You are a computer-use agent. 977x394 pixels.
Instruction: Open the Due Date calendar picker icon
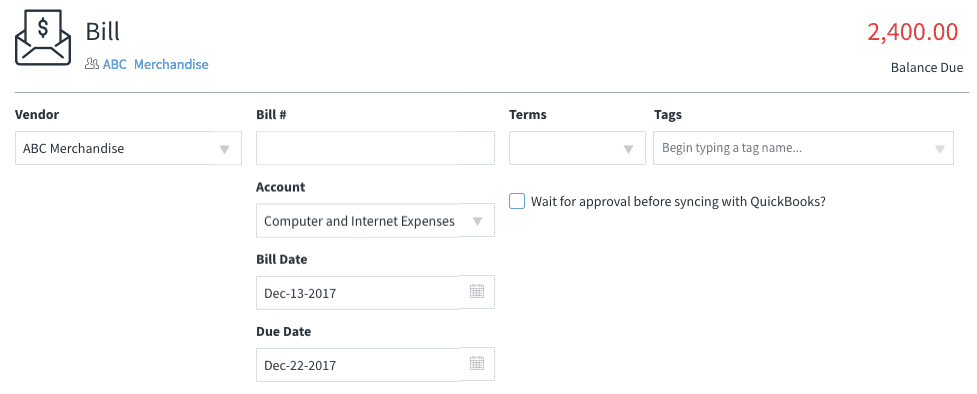click(x=477, y=363)
